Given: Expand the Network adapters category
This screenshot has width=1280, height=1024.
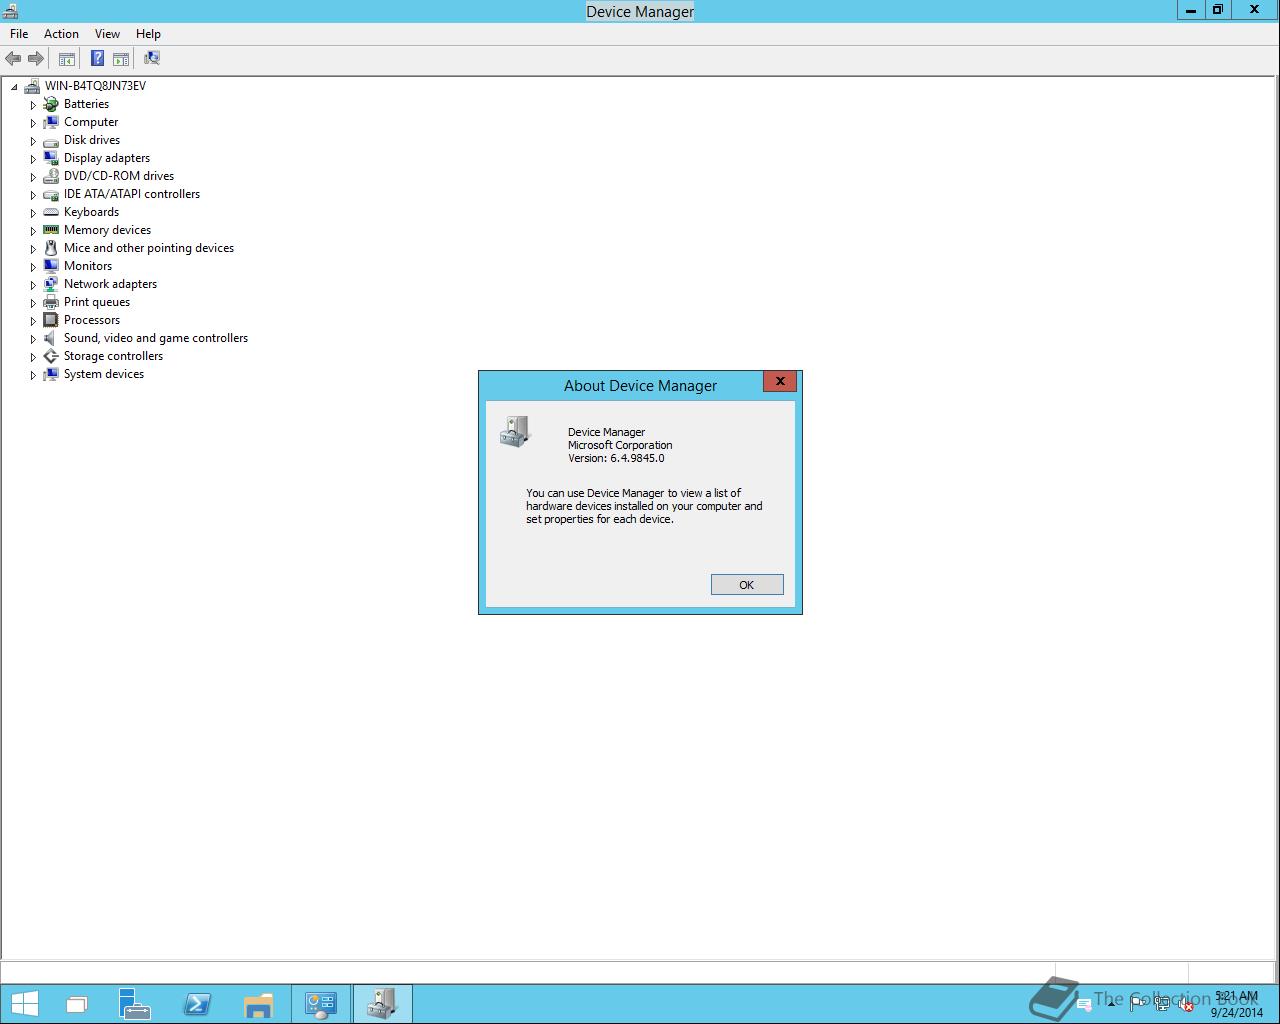Looking at the screenshot, I should 33,285.
